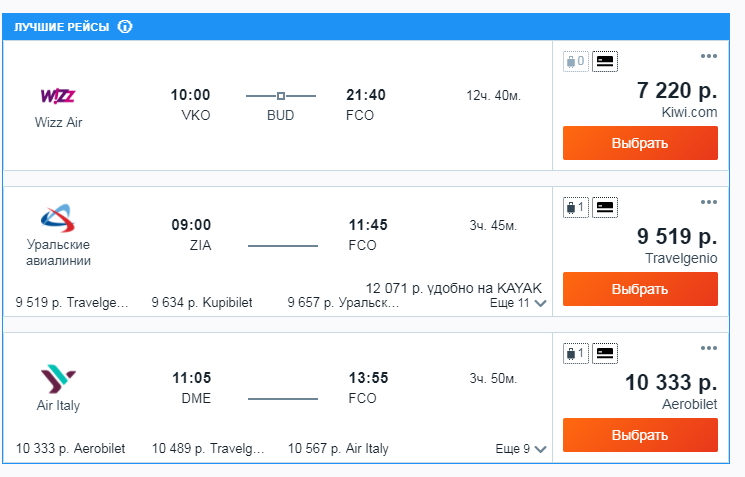Open the 12 071 р. удобно на KAYAK offer

pyautogui.click(x=454, y=288)
